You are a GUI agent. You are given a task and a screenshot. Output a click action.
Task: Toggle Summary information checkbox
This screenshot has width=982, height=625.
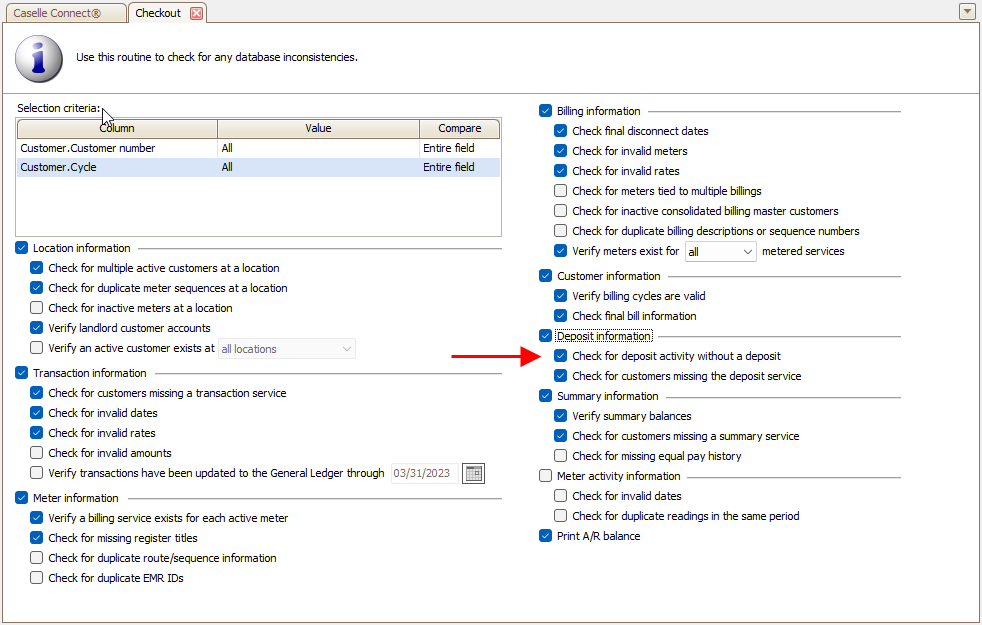(x=545, y=396)
